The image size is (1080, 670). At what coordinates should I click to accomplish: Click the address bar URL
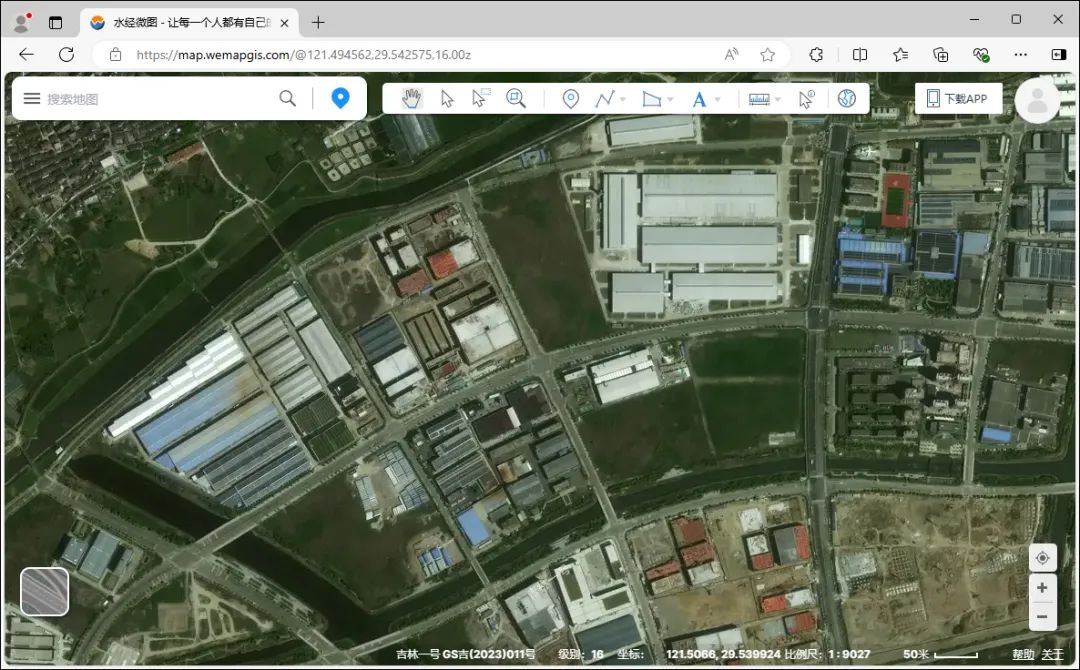coord(303,54)
